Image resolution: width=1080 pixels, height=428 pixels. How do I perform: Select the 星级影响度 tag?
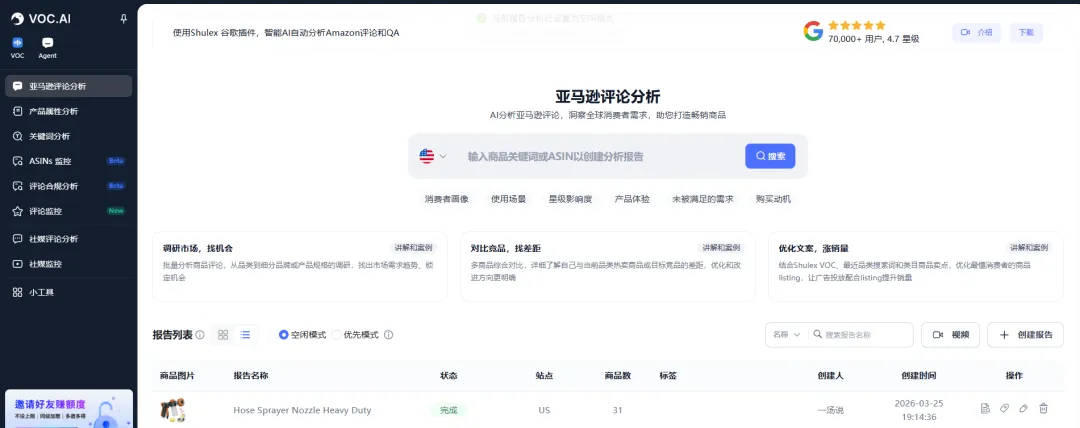tap(570, 199)
